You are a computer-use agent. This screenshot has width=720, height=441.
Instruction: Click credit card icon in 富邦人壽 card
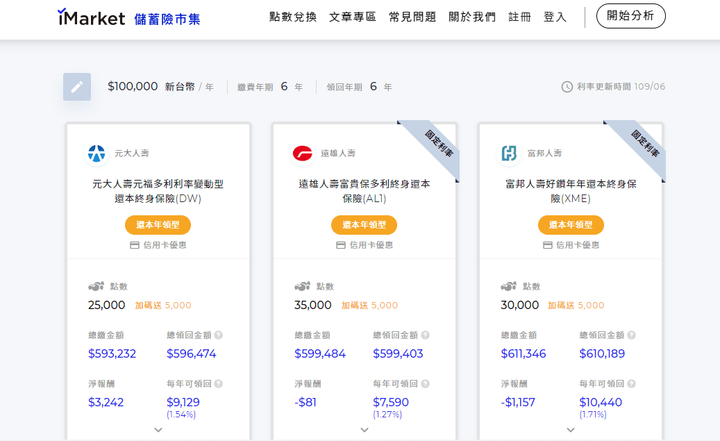[x=548, y=245]
